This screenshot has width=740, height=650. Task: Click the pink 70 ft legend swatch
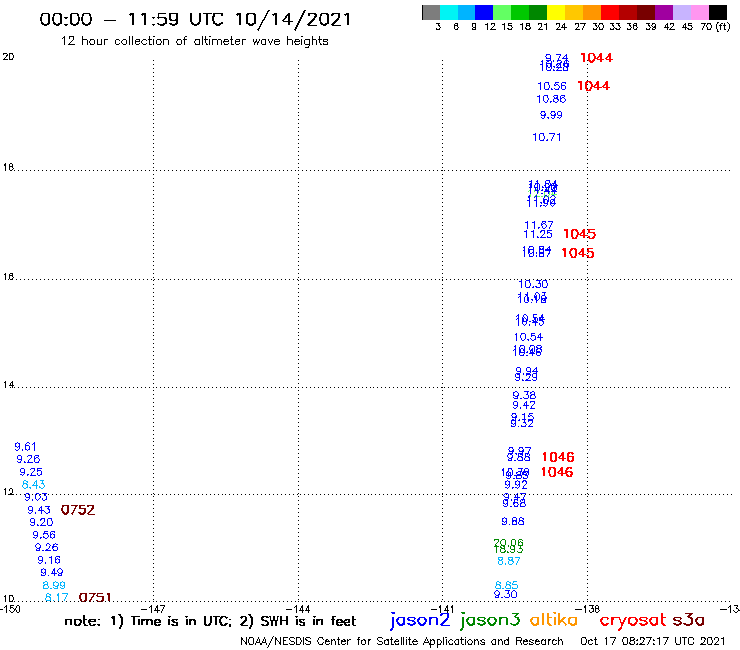(x=699, y=12)
